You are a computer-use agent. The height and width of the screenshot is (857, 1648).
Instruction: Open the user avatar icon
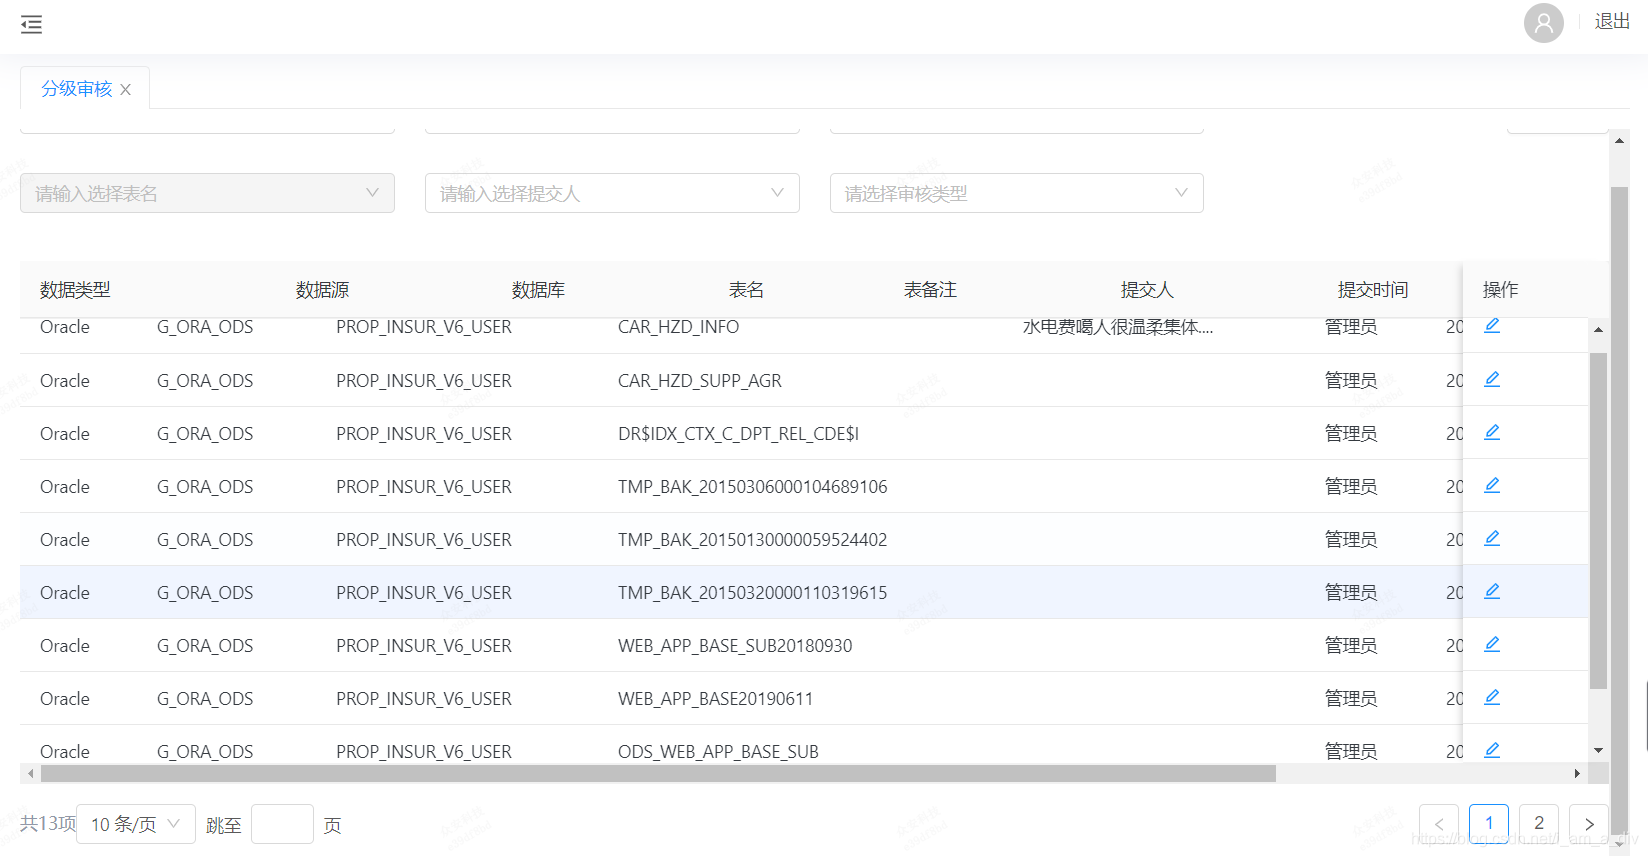[1543, 23]
